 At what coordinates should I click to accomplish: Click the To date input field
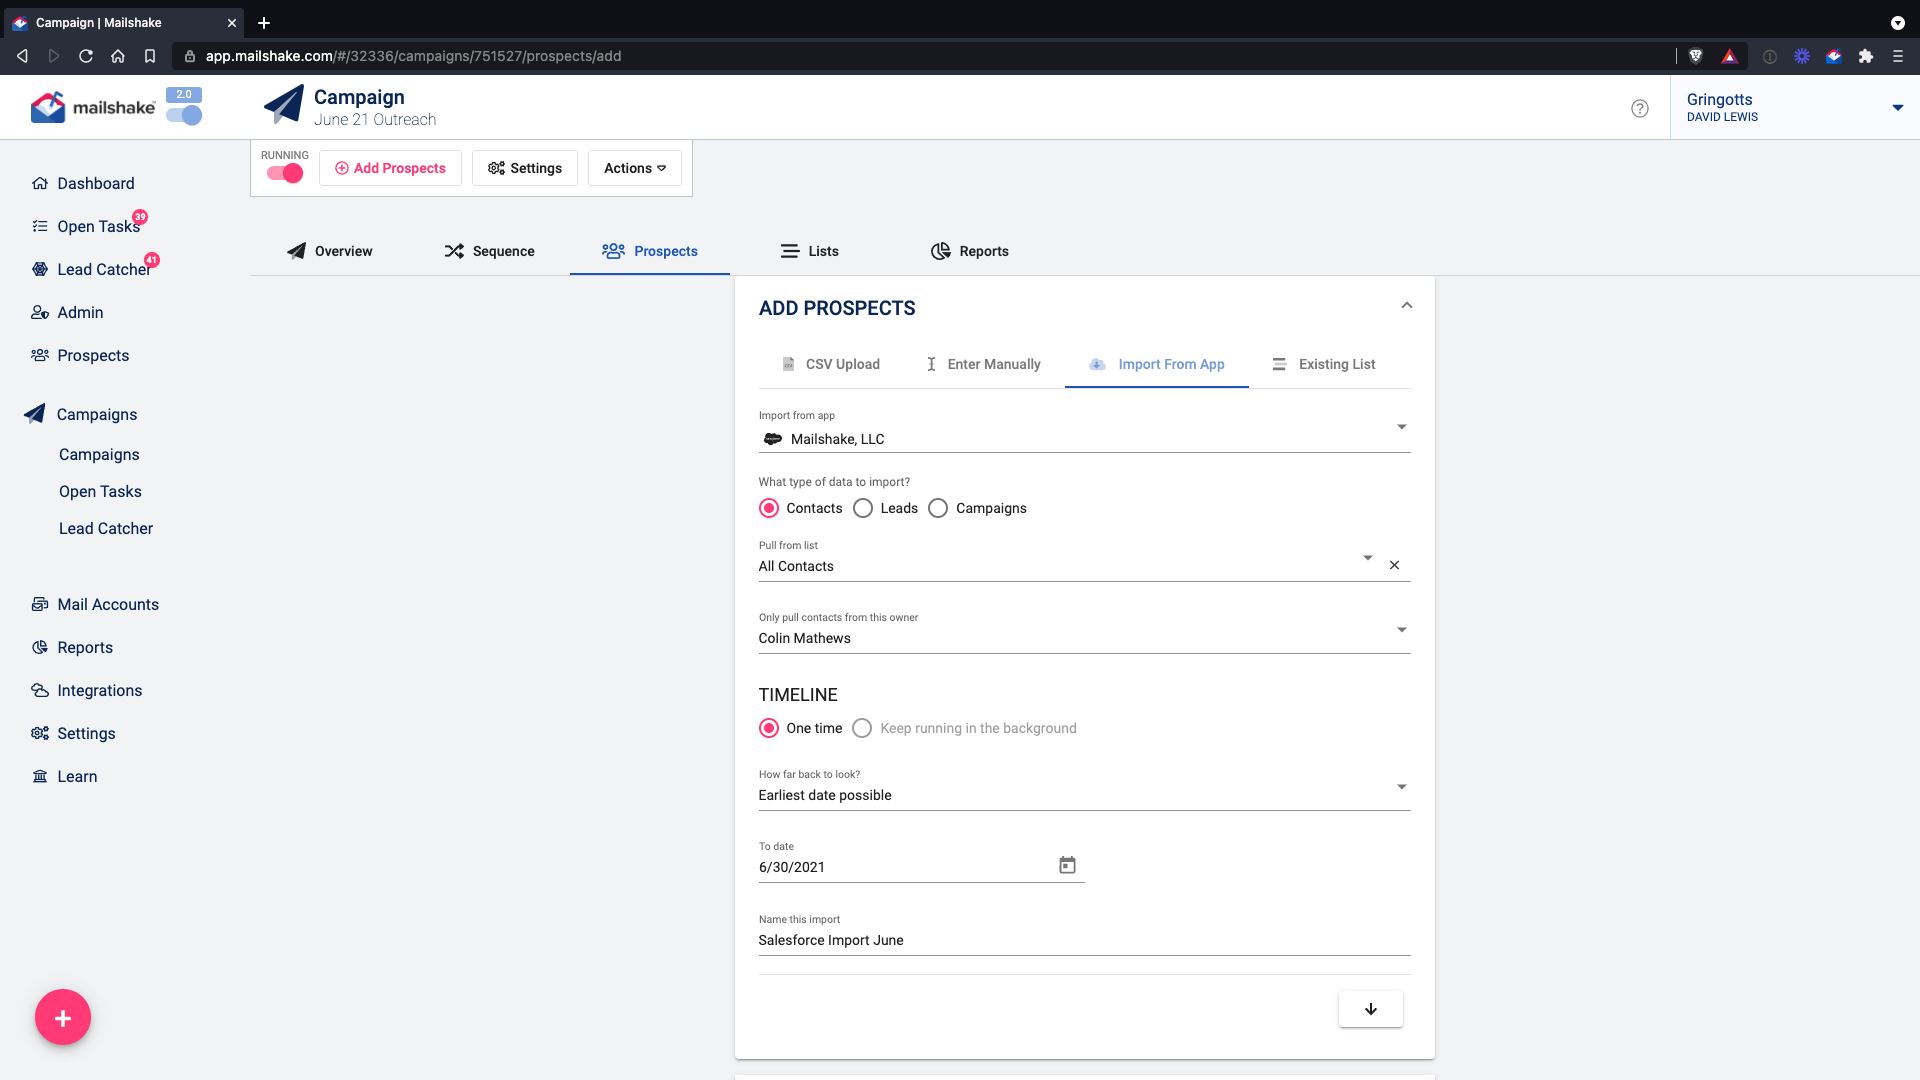(905, 867)
